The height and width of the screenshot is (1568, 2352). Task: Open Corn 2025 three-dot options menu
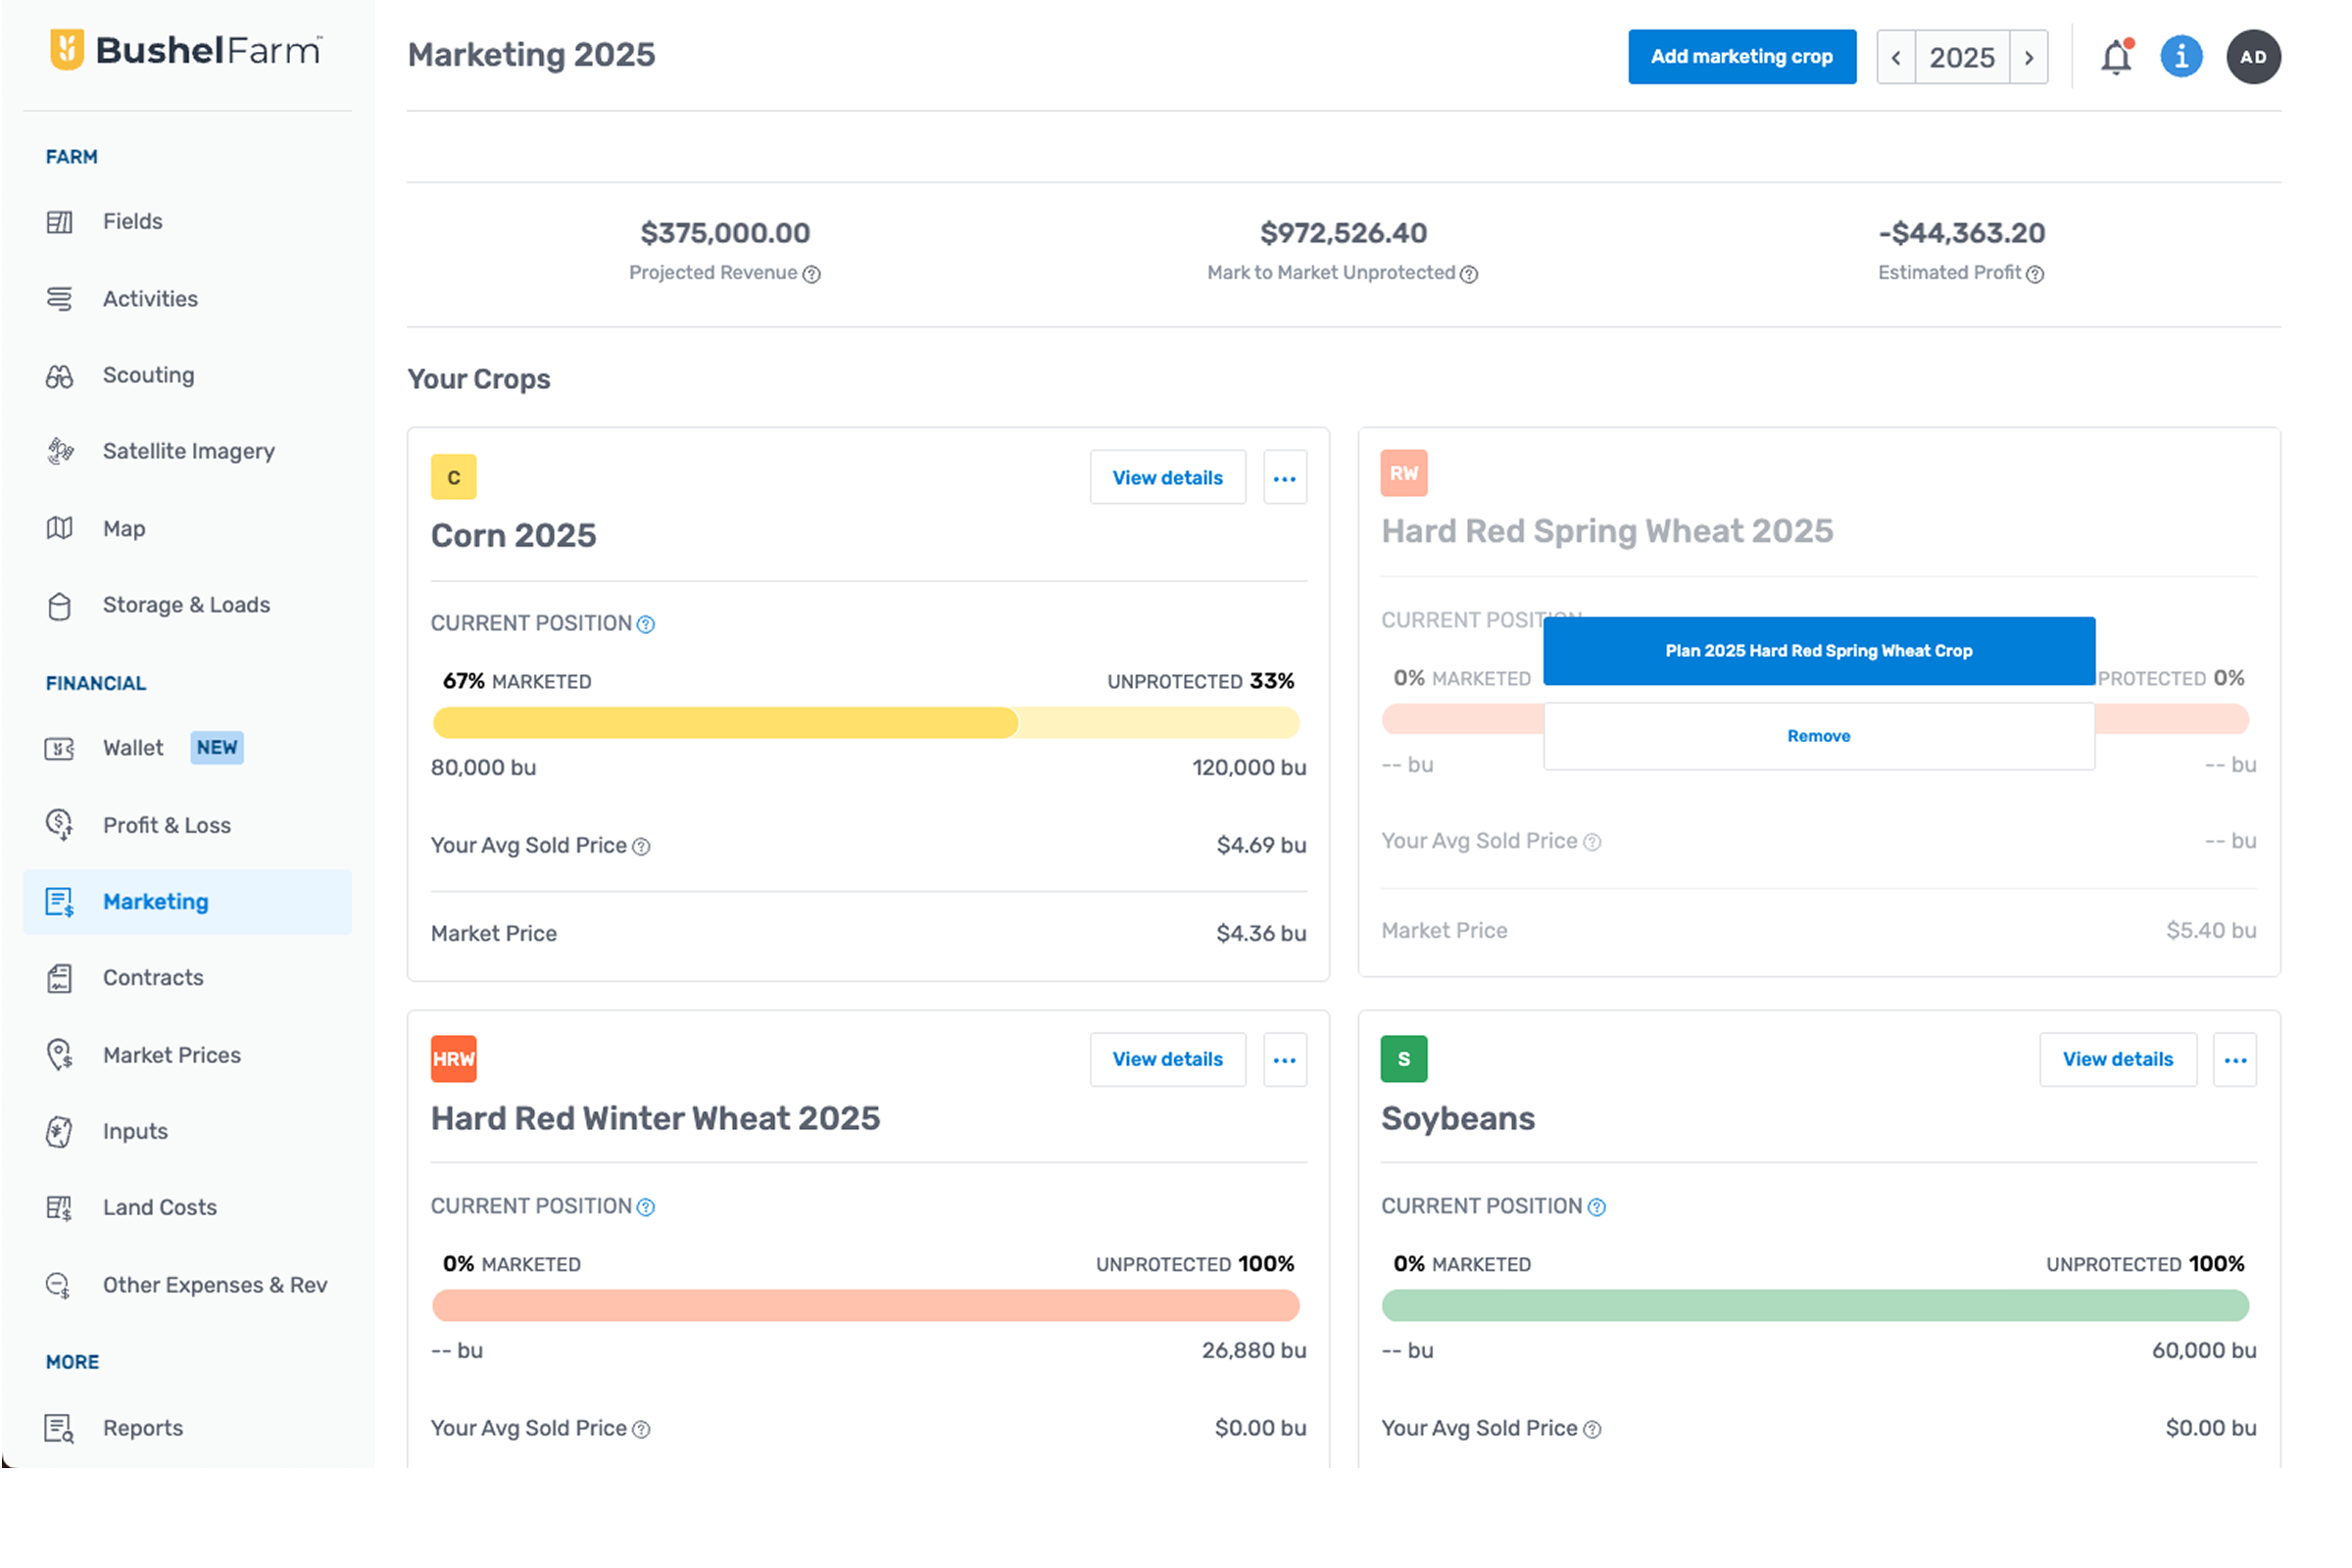coord(1285,478)
